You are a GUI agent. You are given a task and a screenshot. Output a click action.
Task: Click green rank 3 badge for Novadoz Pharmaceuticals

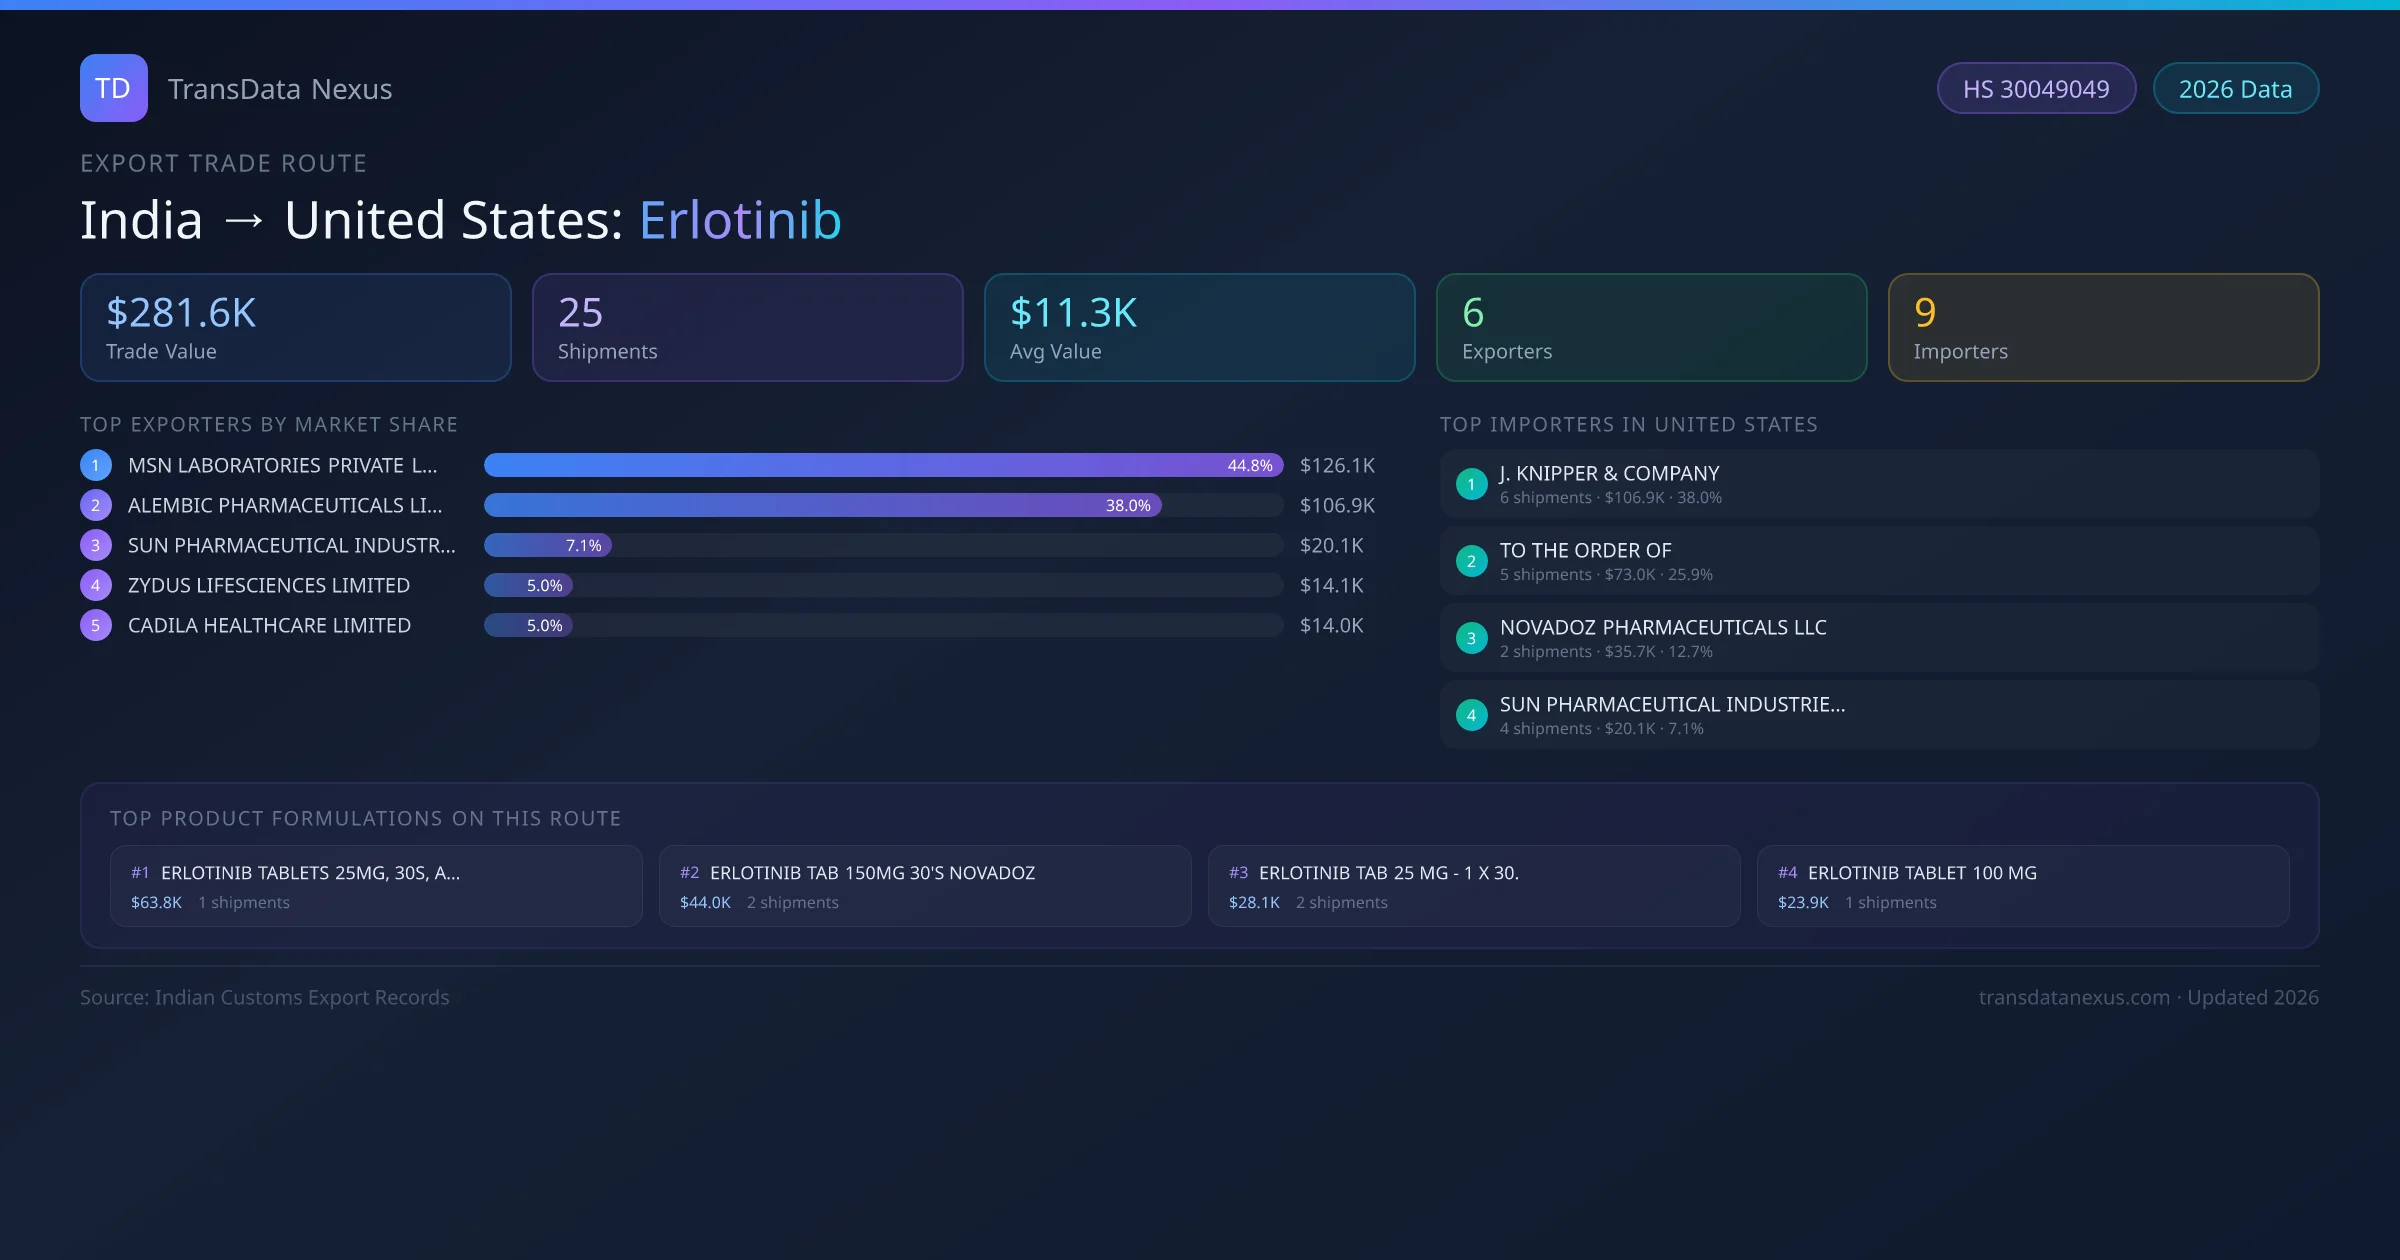click(1471, 638)
